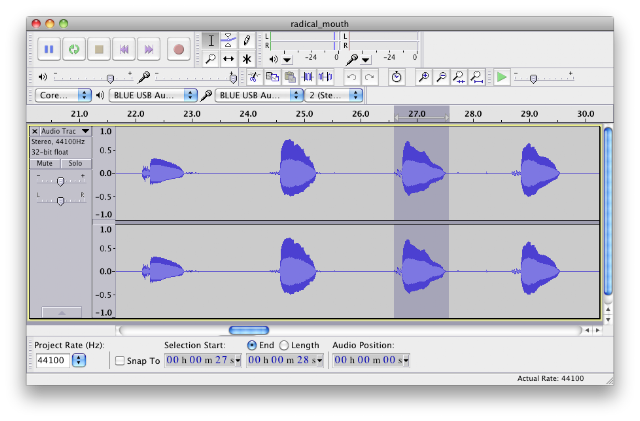
Task: Click the Audio Position time field
Action: (x=371, y=361)
